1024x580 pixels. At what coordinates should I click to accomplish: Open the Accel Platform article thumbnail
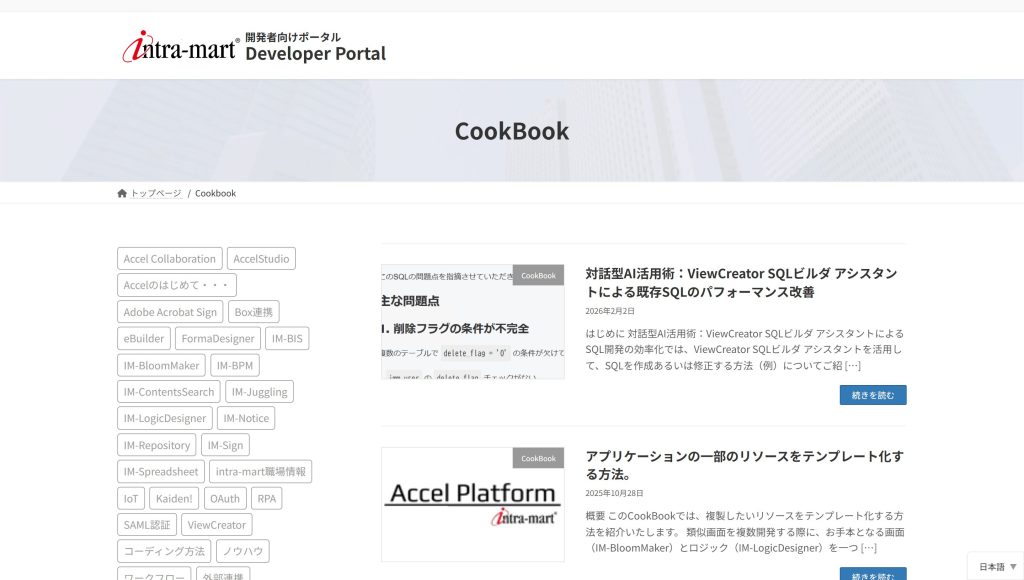click(472, 504)
